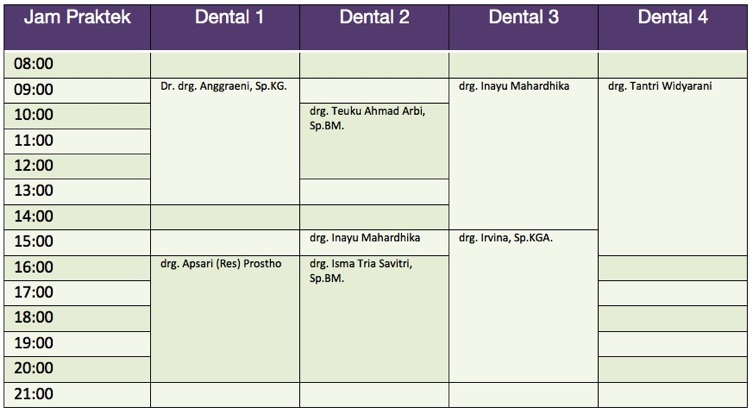The width and height of the screenshot is (753, 414).
Task: Select the Dental 2 column header
Action: (374, 18)
